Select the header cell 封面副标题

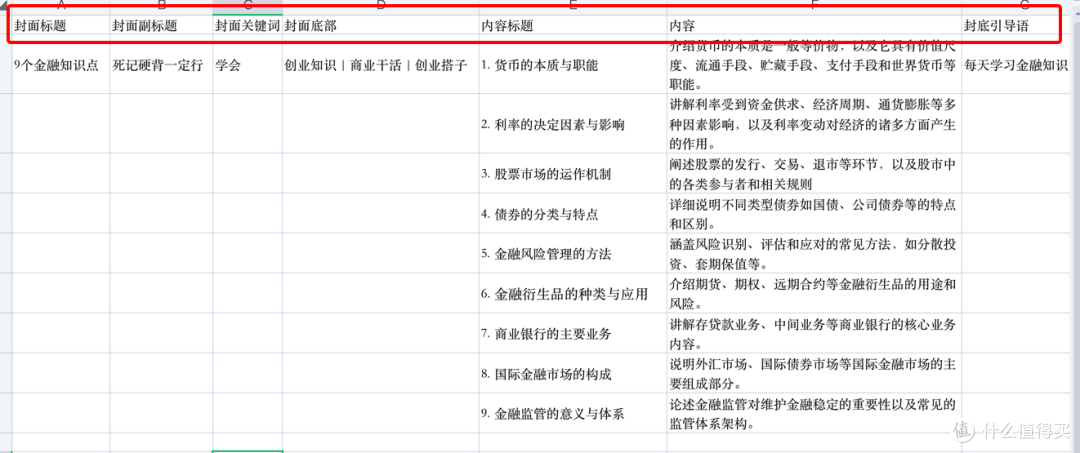pos(161,25)
